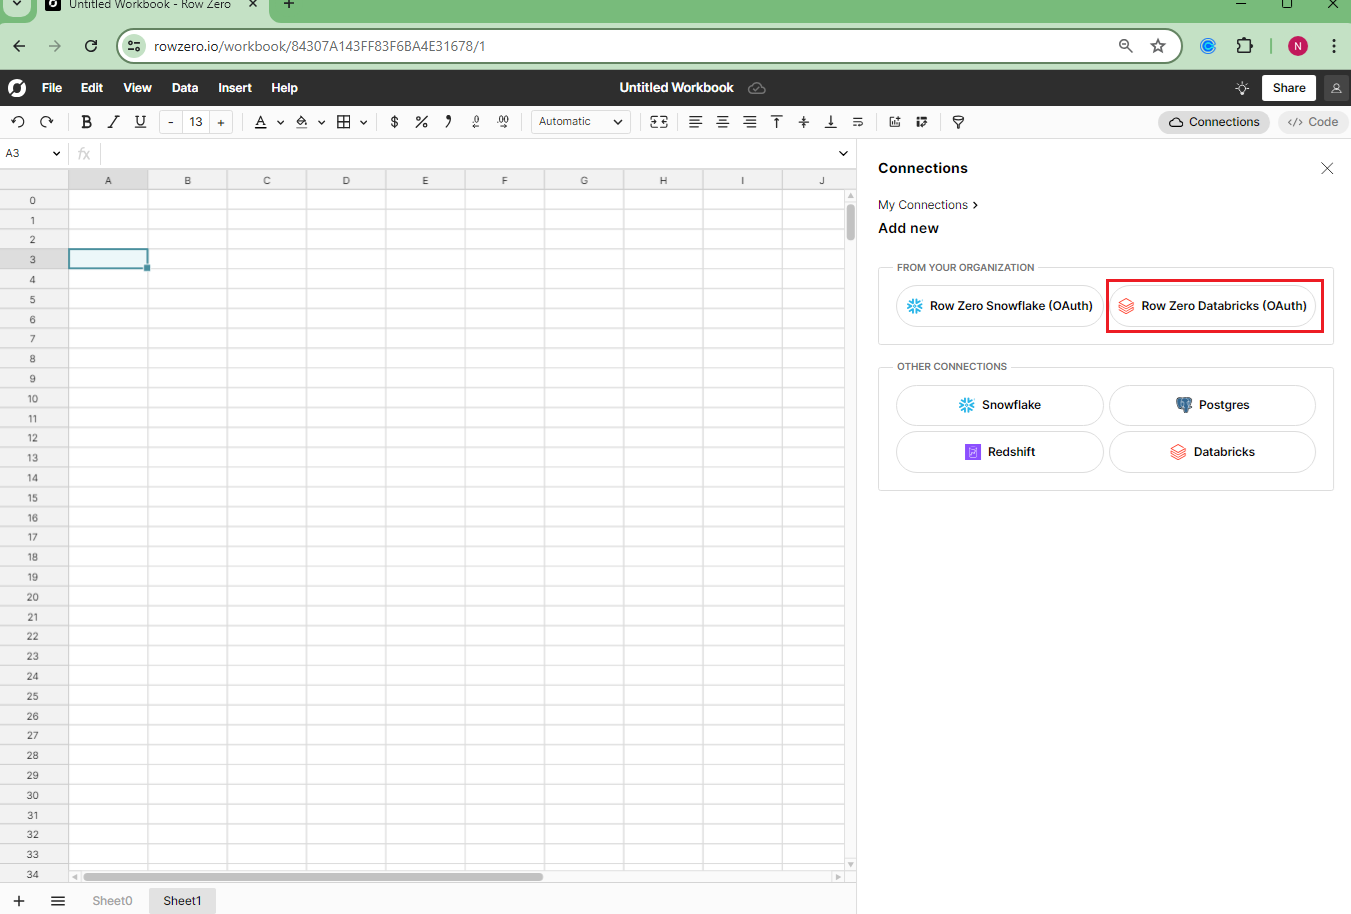
Task: Center align the cell text horizontally
Action: click(722, 122)
